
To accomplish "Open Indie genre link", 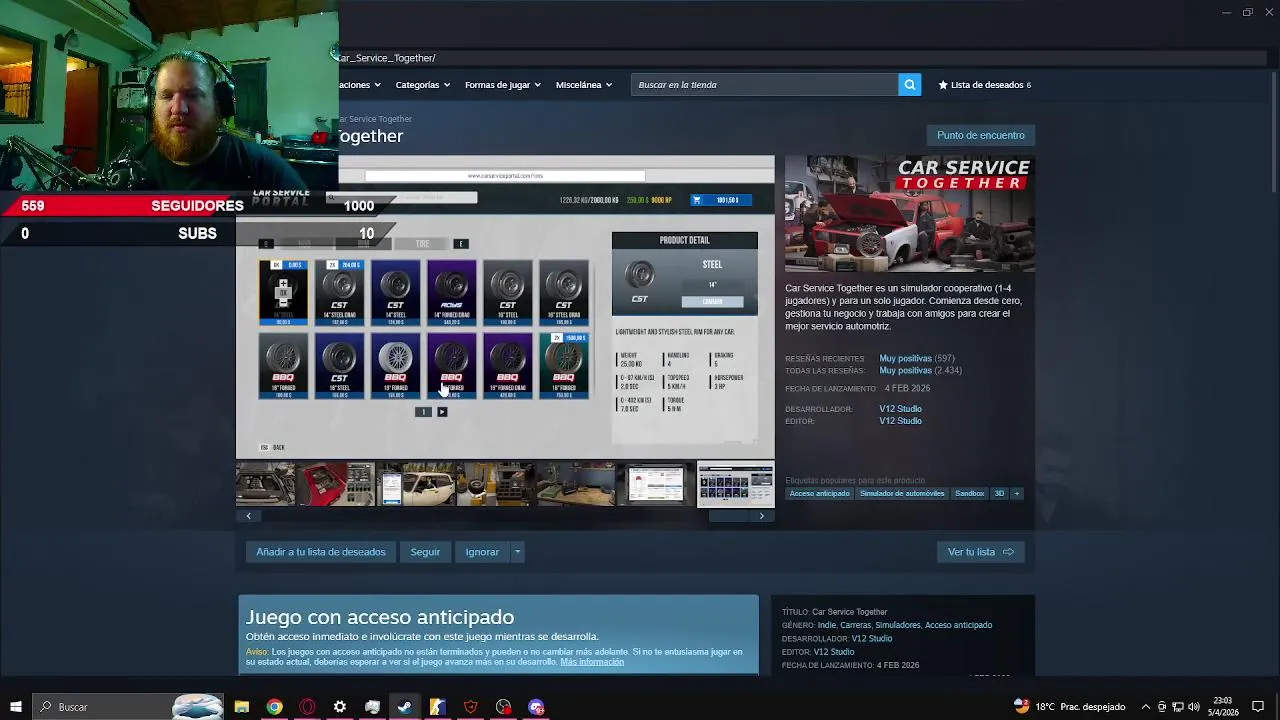I will click(826, 625).
